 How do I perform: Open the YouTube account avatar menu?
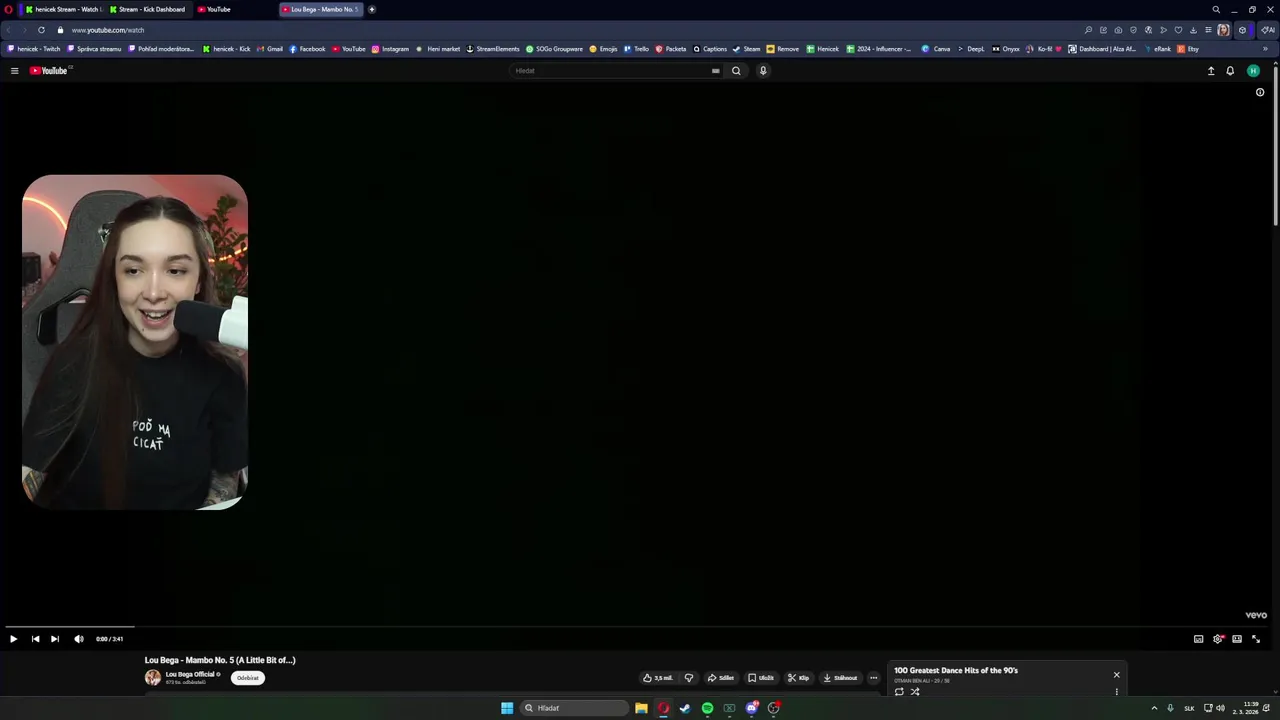(1253, 71)
